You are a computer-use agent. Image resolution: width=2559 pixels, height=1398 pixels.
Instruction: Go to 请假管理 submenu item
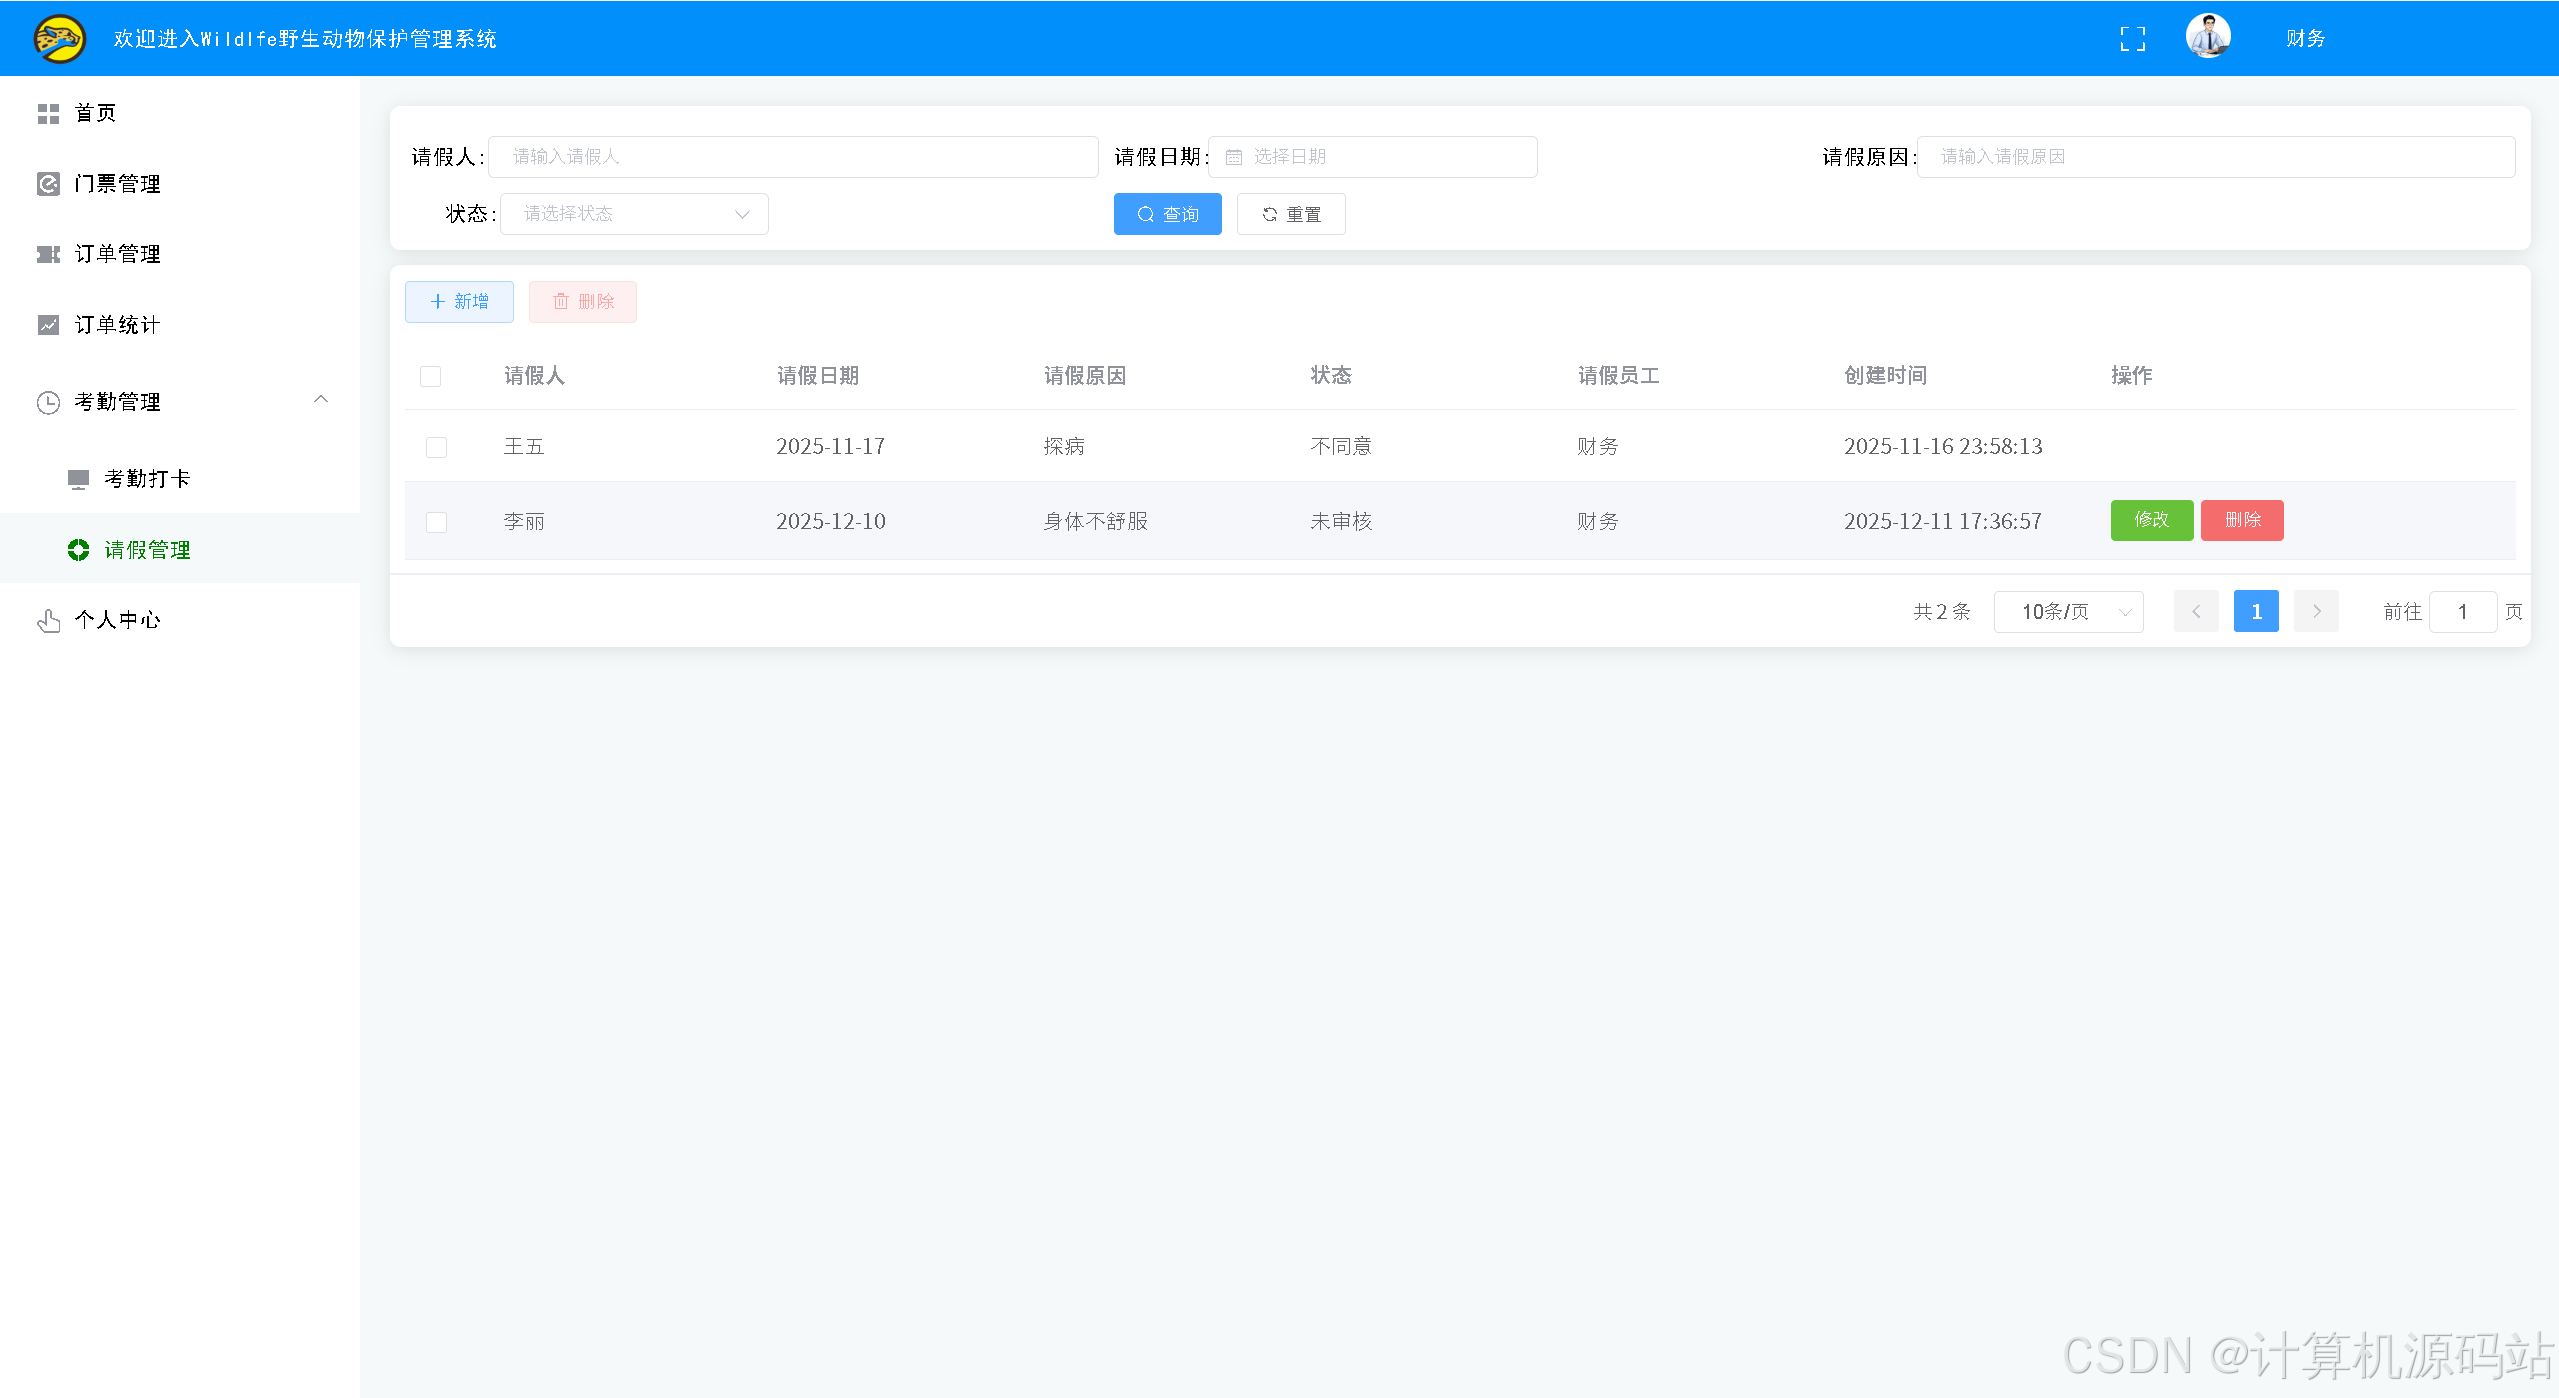pos(180,549)
